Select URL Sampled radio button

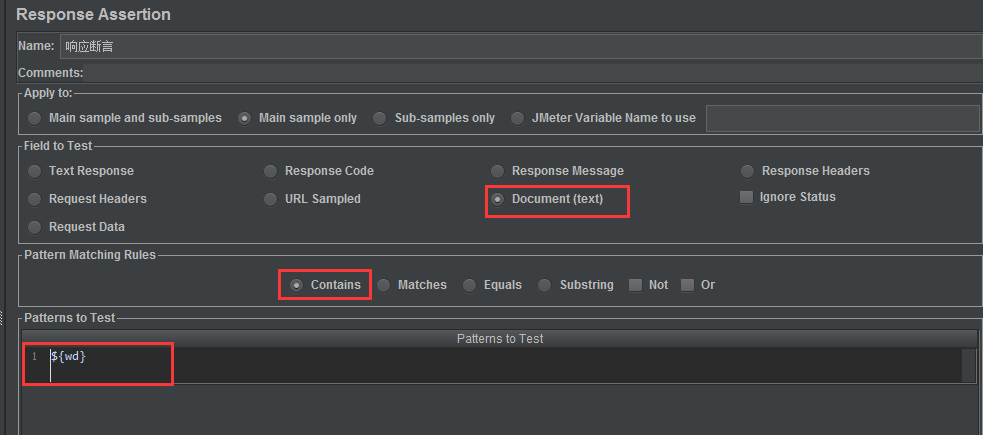[270, 199]
